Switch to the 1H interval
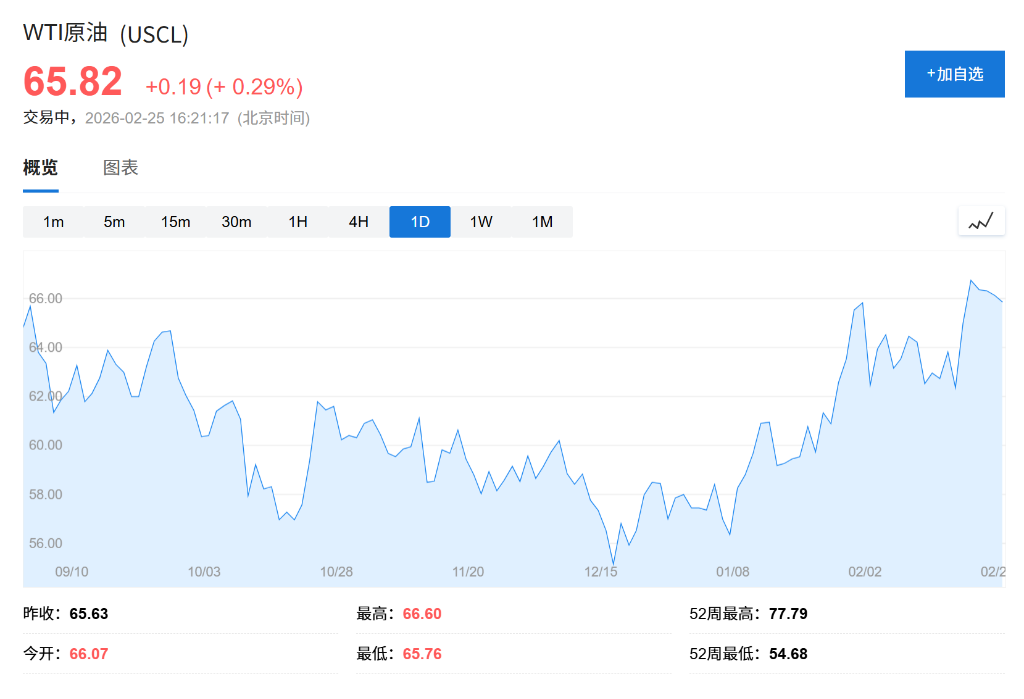 point(297,222)
